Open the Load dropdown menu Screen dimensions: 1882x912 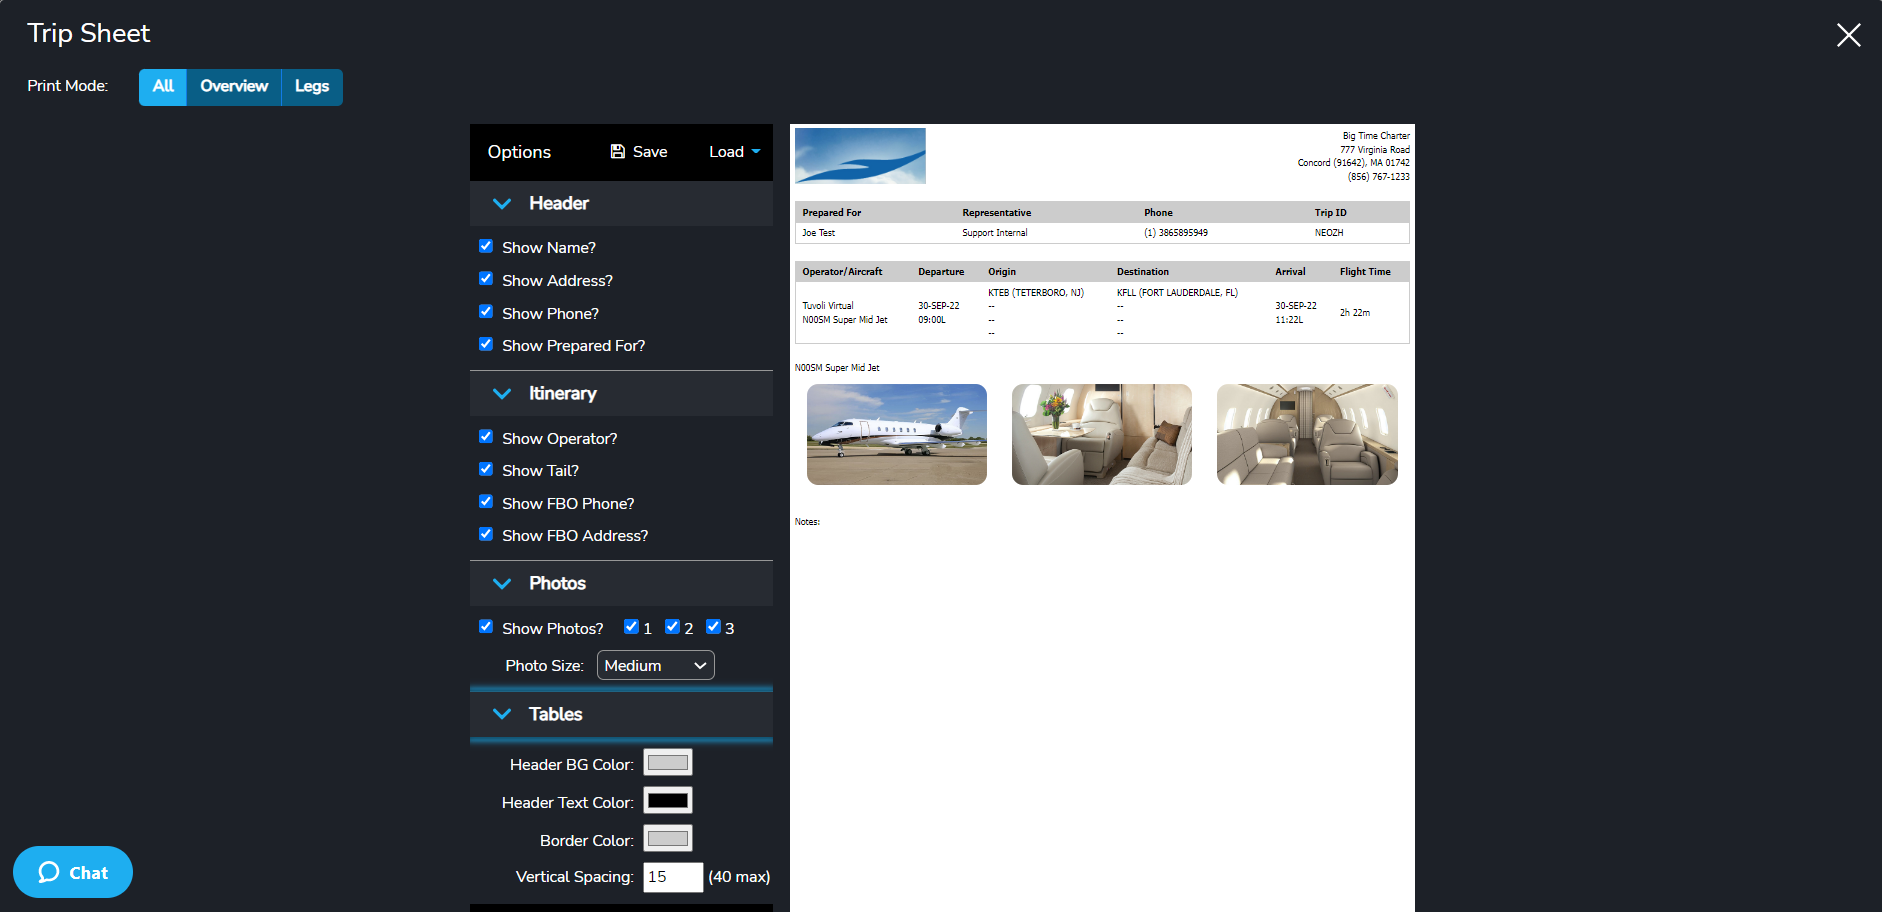point(733,151)
